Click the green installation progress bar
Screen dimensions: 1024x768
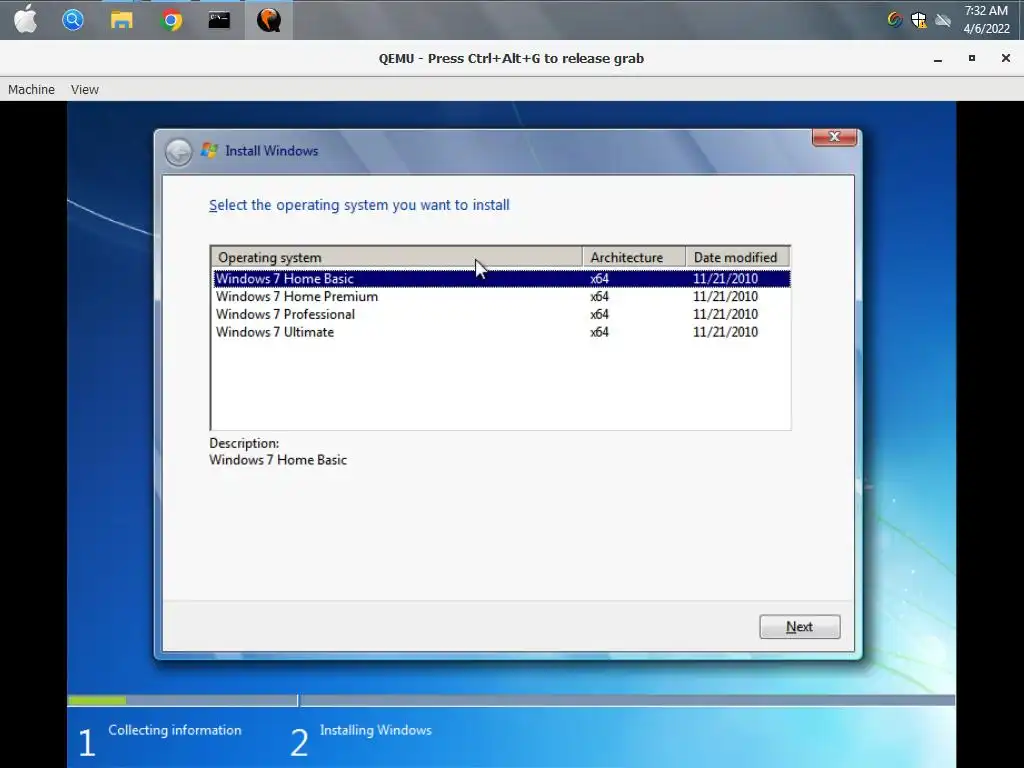[97, 701]
